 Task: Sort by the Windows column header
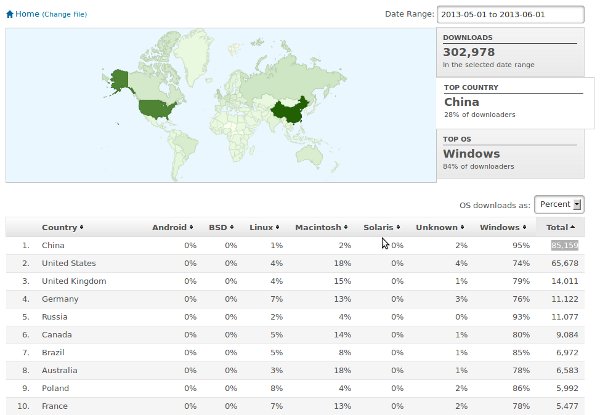(503, 227)
